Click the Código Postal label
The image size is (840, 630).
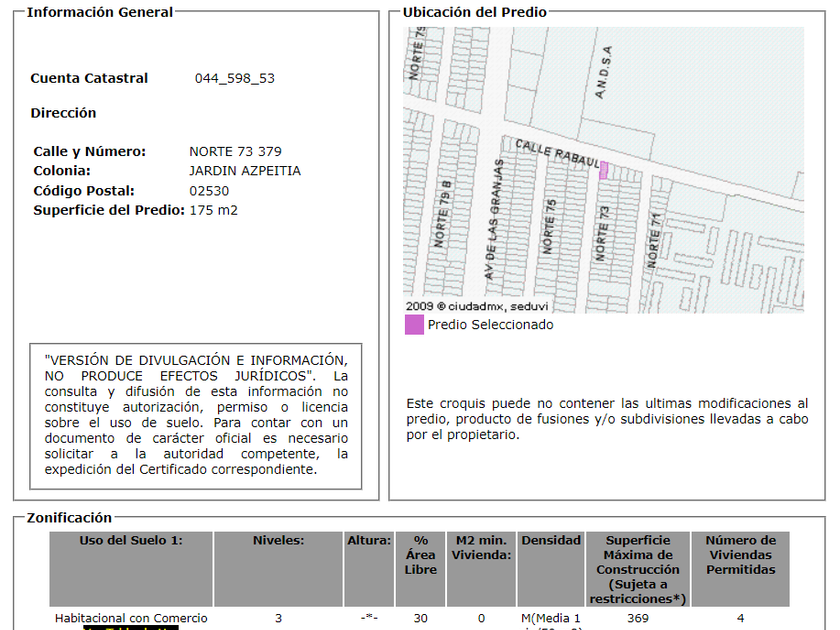click(x=84, y=191)
